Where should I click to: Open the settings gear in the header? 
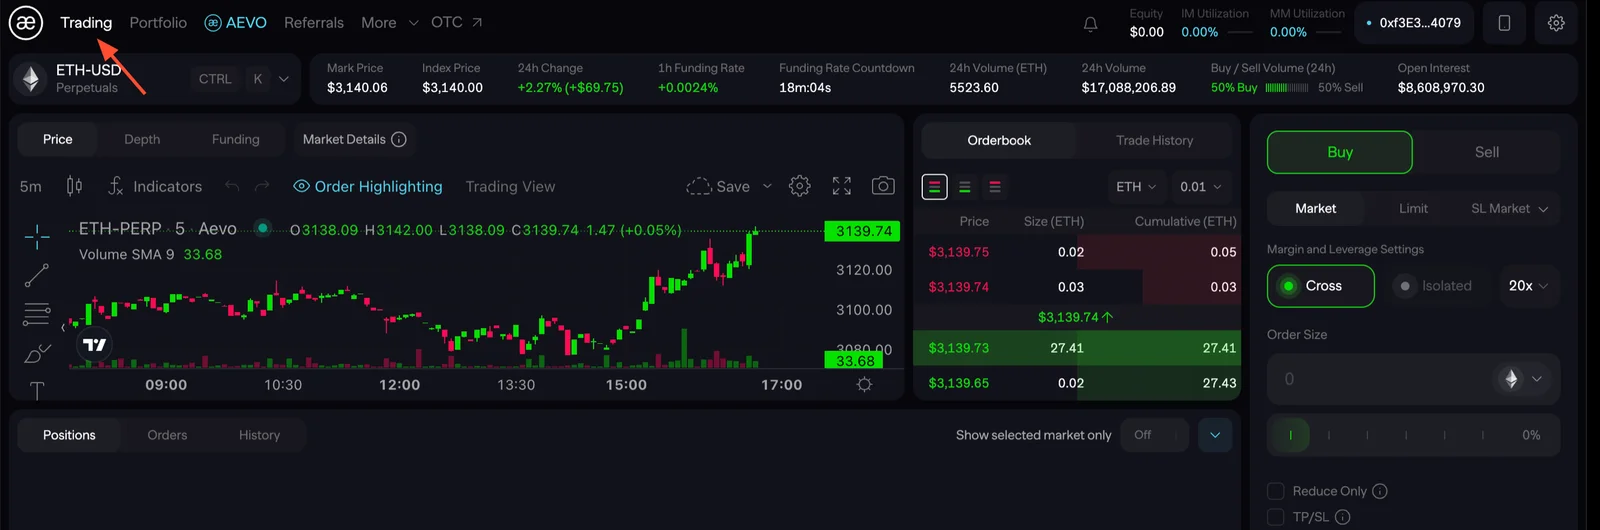tap(1556, 23)
